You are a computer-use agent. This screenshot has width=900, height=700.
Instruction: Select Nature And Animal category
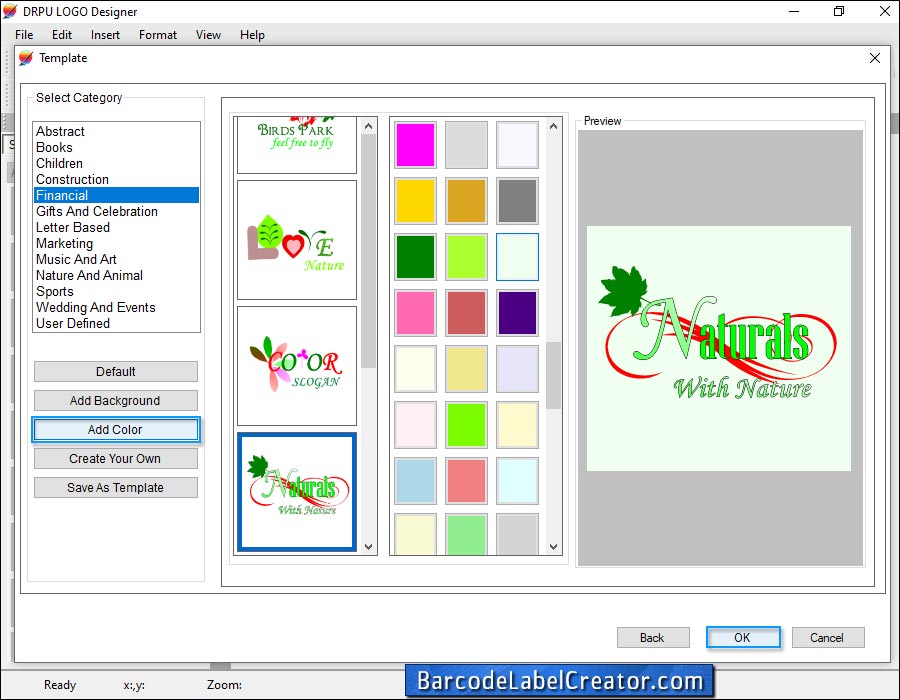[117, 275]
